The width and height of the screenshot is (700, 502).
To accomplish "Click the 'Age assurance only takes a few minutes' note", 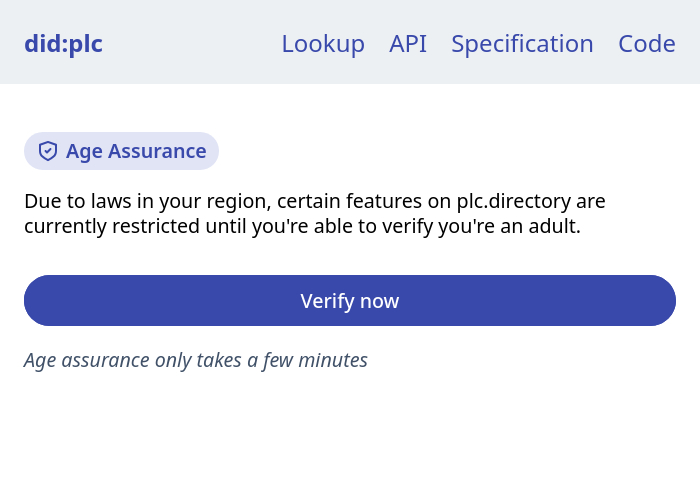I will point(196,360).
